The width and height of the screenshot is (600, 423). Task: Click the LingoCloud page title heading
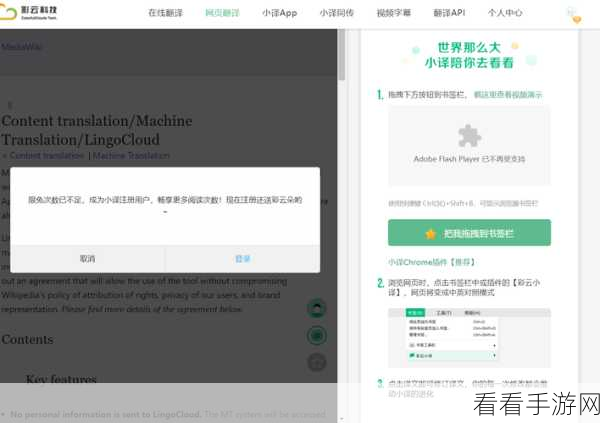[x=97, y=130]
